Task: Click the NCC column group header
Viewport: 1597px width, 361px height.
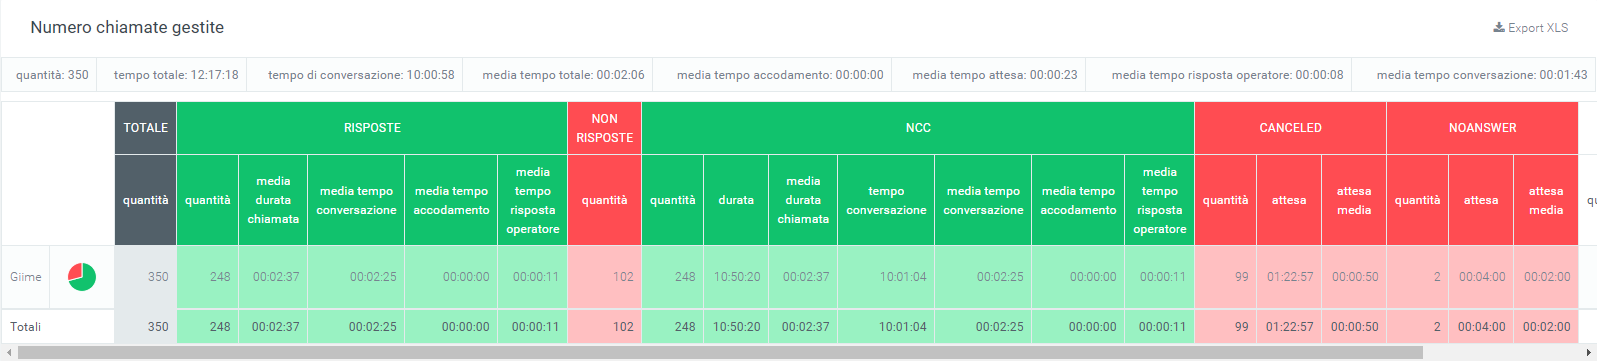Action: pos(918,128)
